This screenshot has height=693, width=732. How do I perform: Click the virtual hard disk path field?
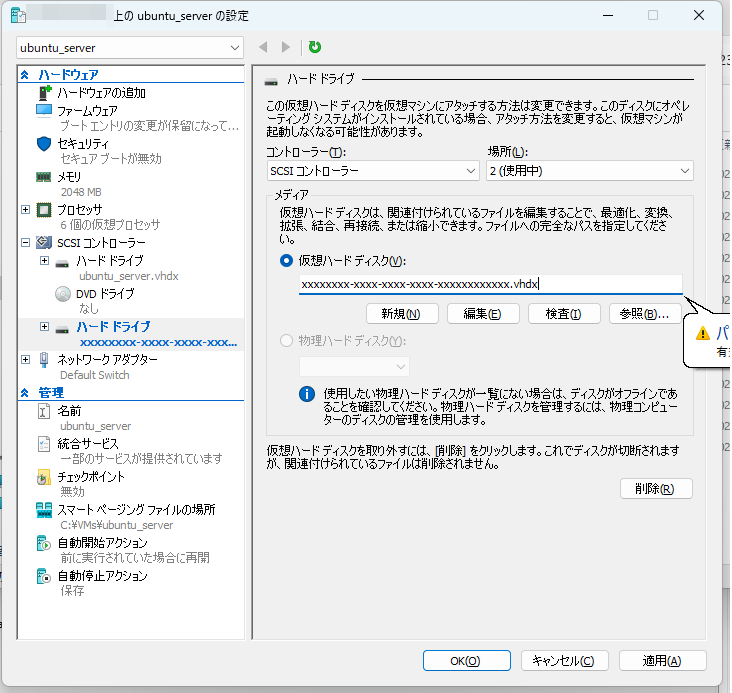490,284
